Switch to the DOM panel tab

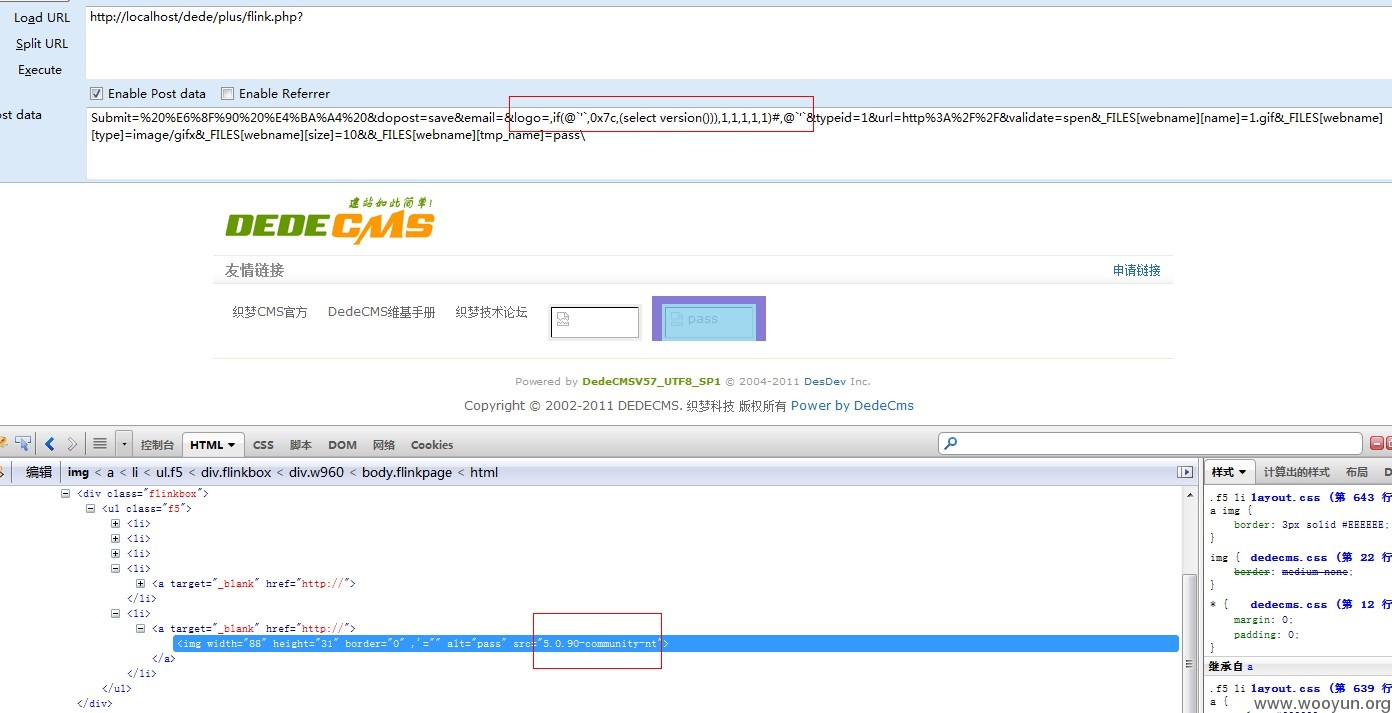click(342, 445)
